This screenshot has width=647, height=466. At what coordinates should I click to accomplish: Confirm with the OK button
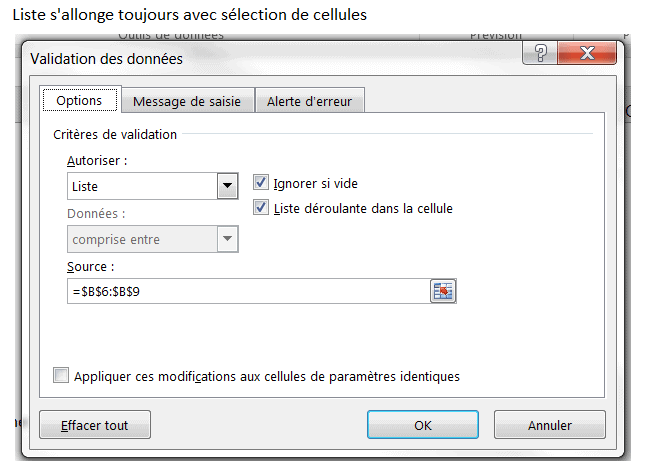tap(423, 425)
